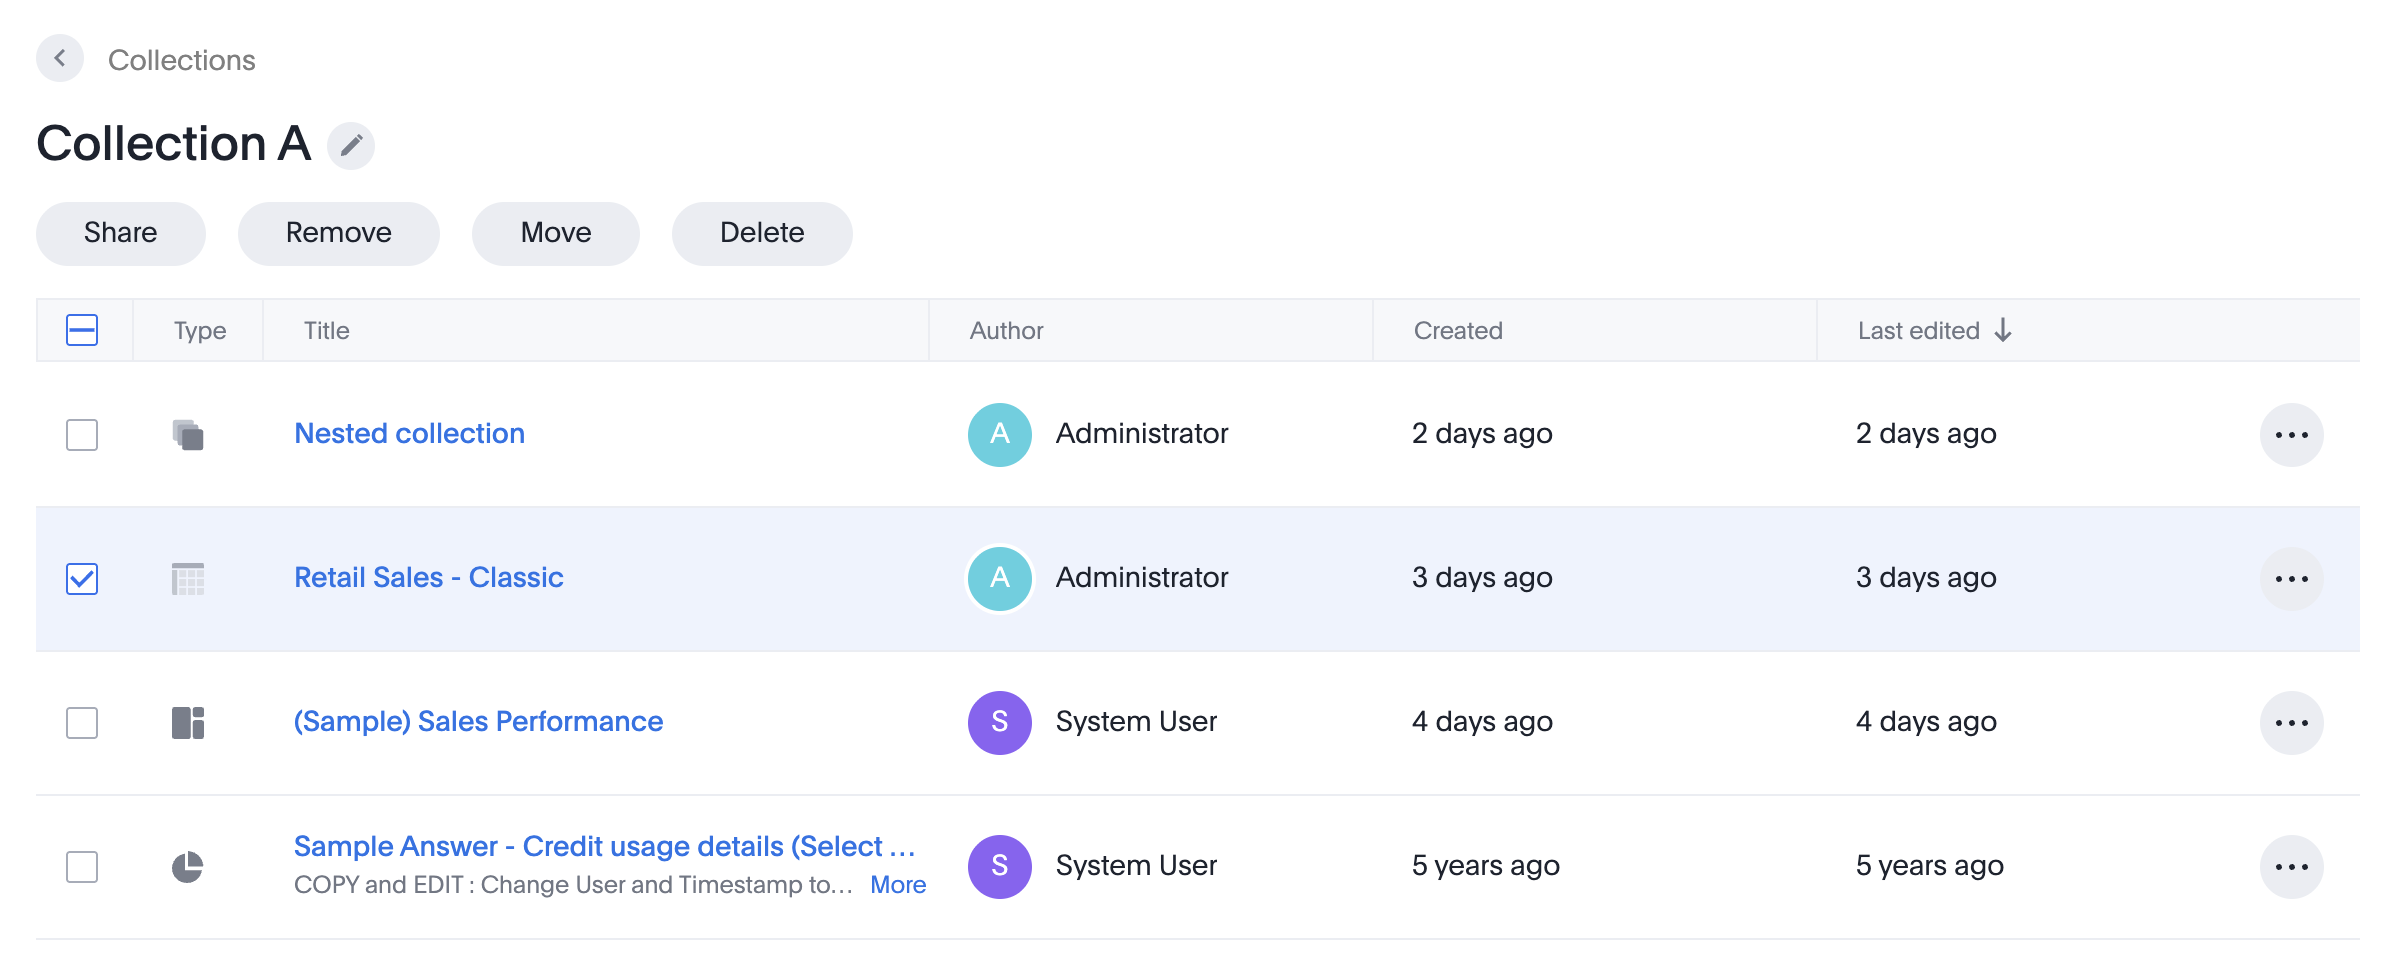
Task: Open the three-dot menu for Retail Sales - Classic
Action: 2290,579
